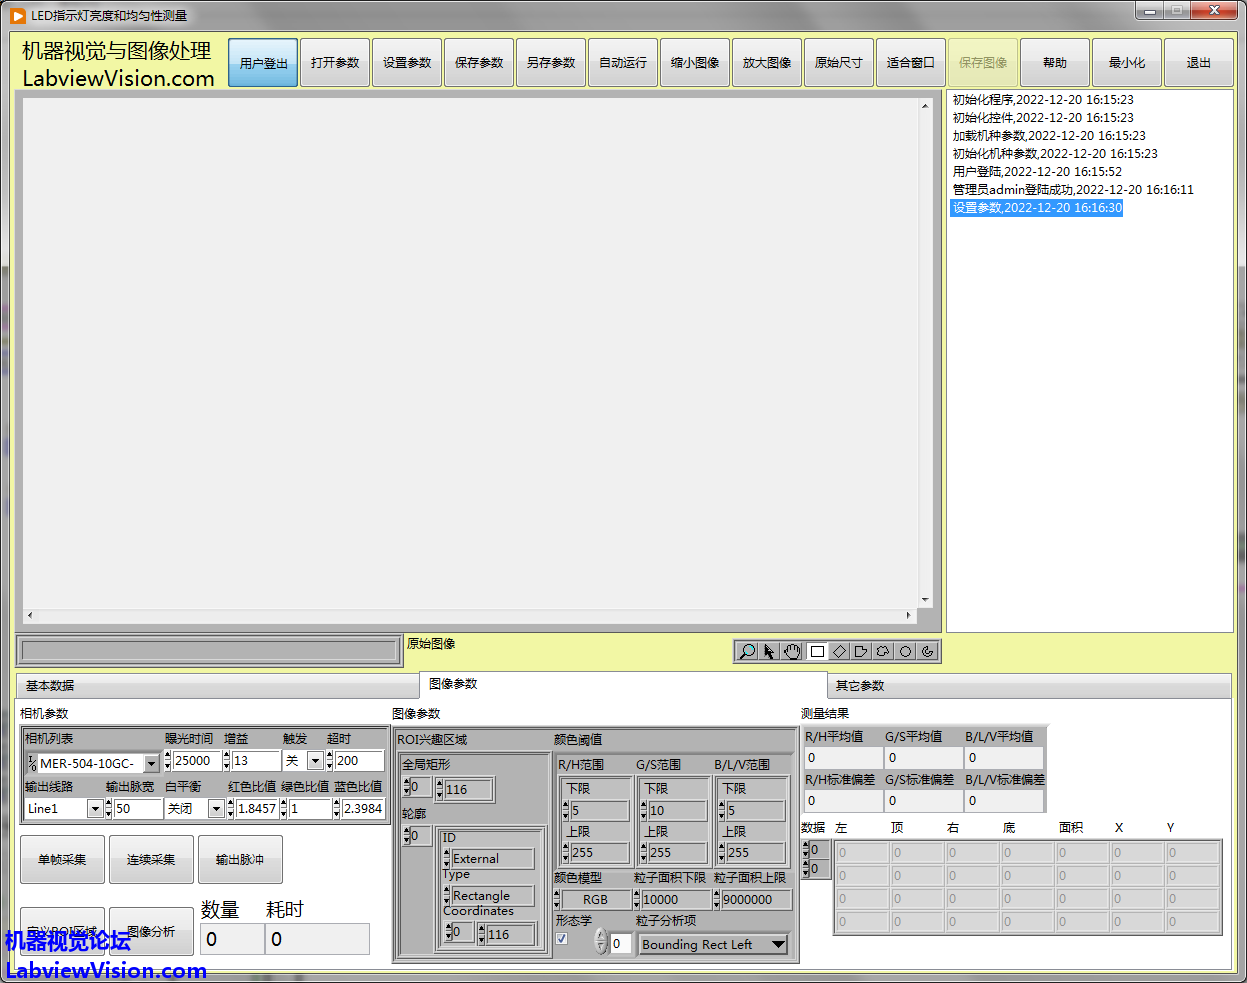Select the Zoom magnifier tool
Viewport: 1247px width, 983px height.
pyautogui.click(x=747, y=652)
